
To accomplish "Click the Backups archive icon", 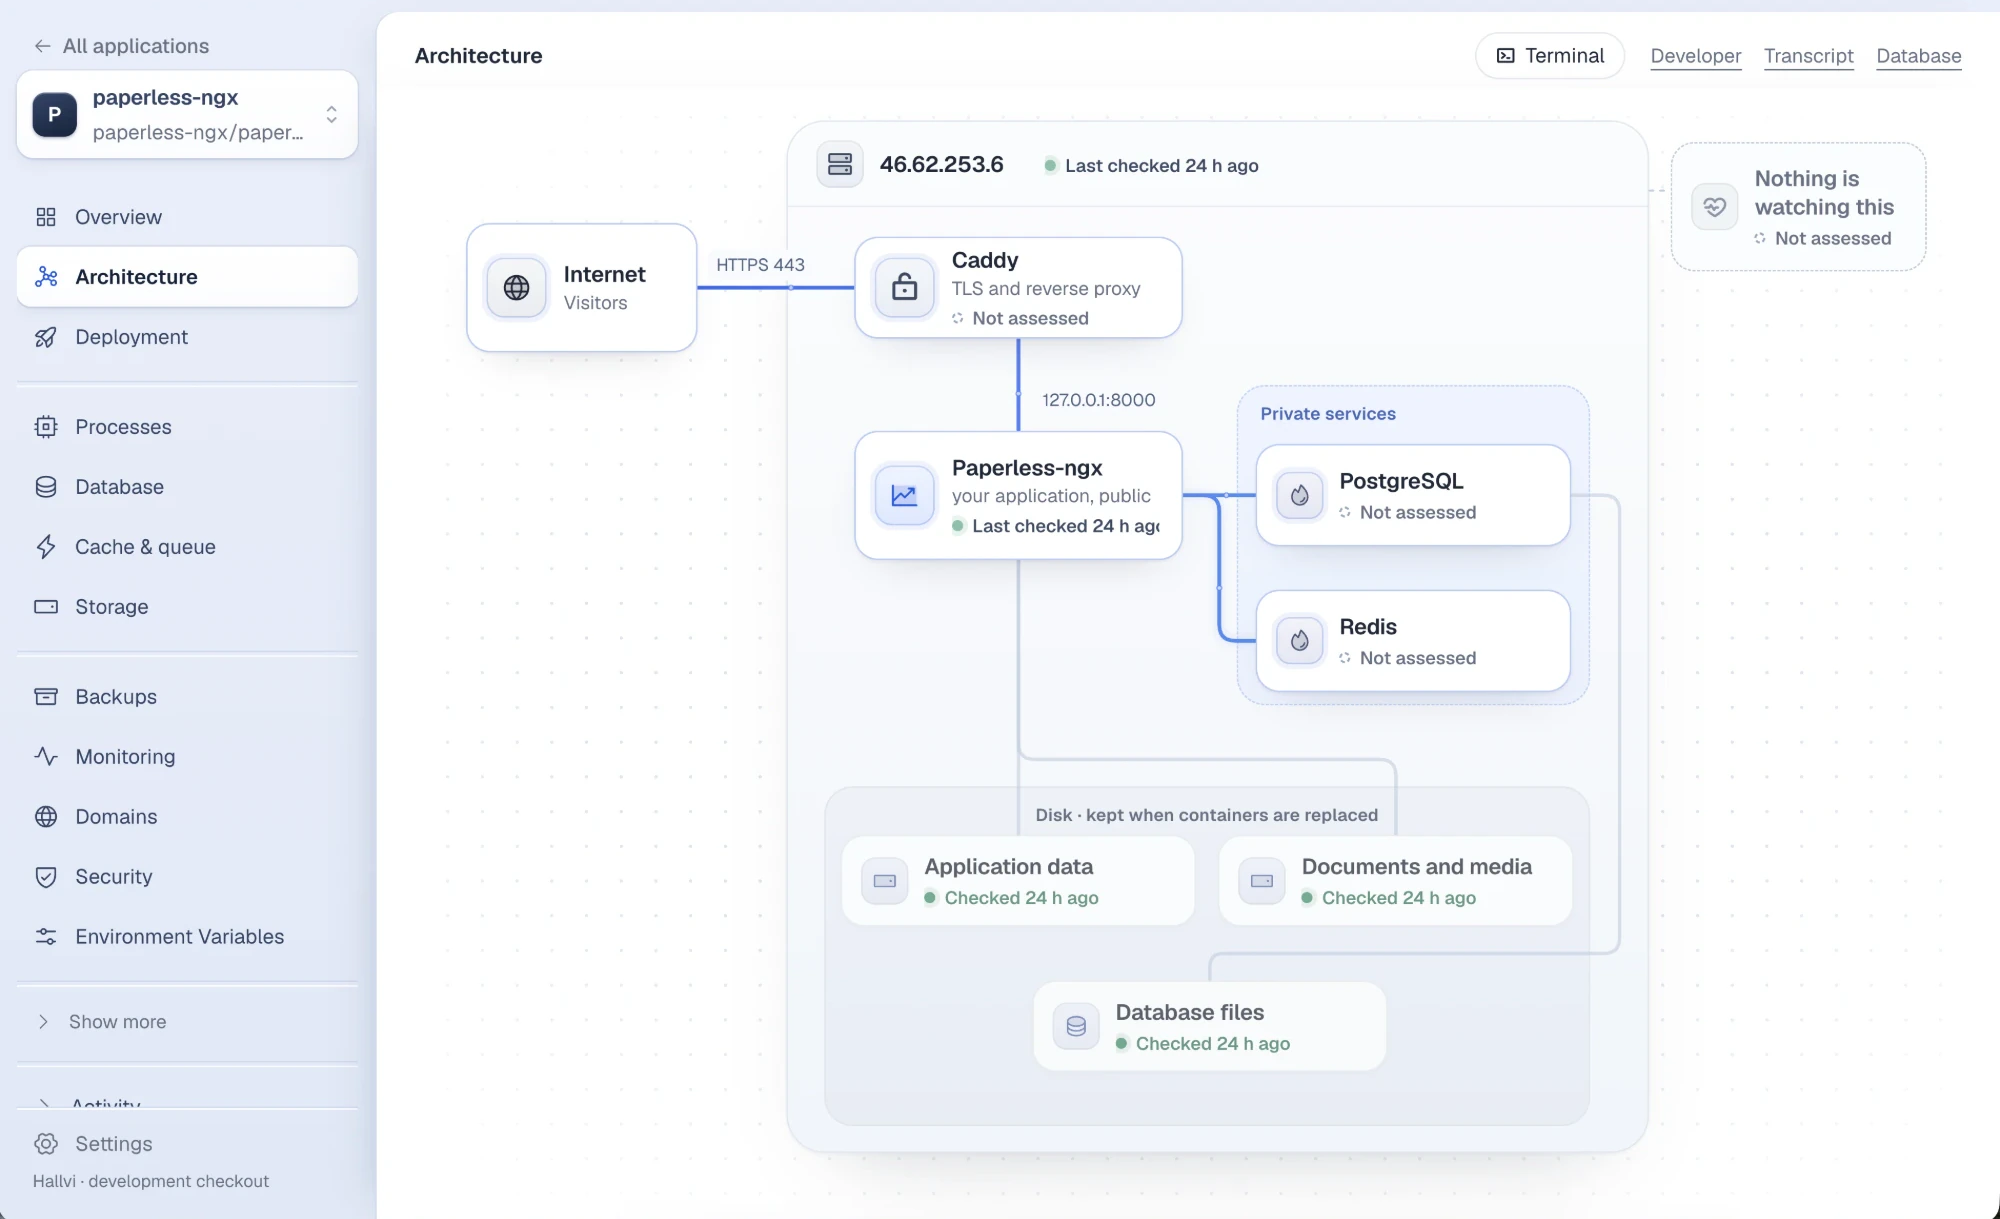I will point(46,697).
